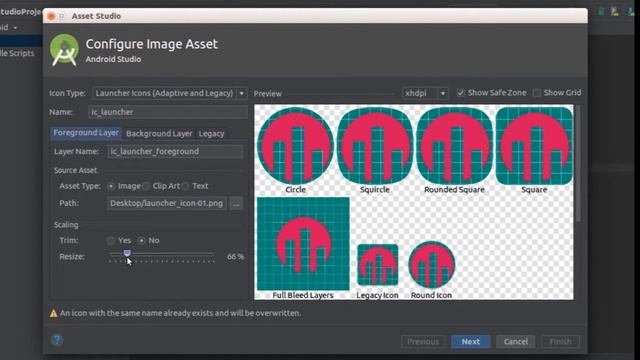Open the Icon Type dropdown

click(x=169, y=93)
